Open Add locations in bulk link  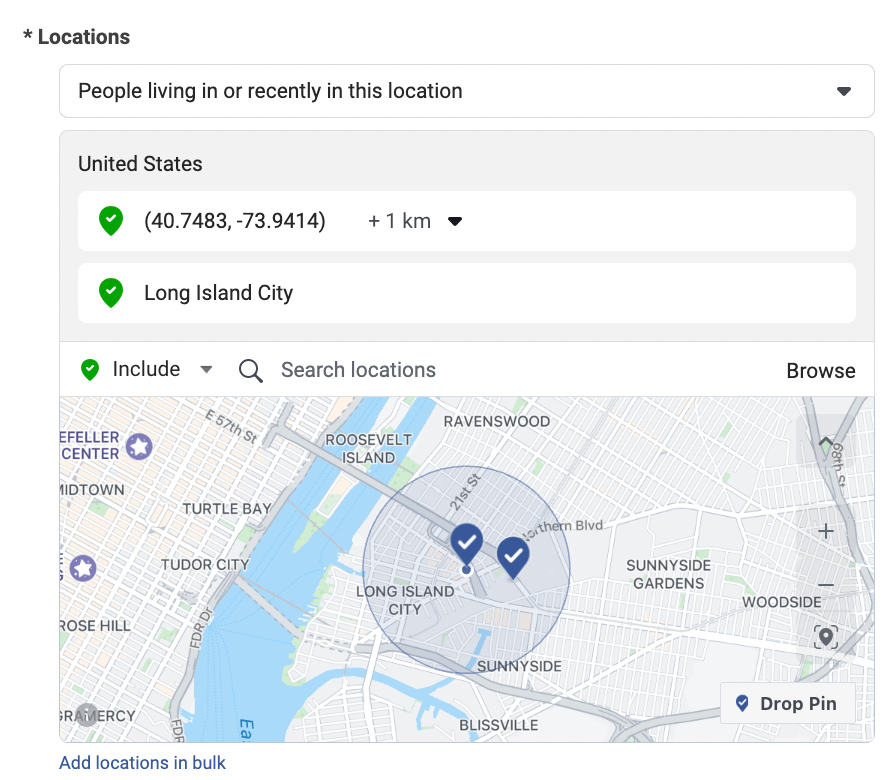click(x=142, y=763)
